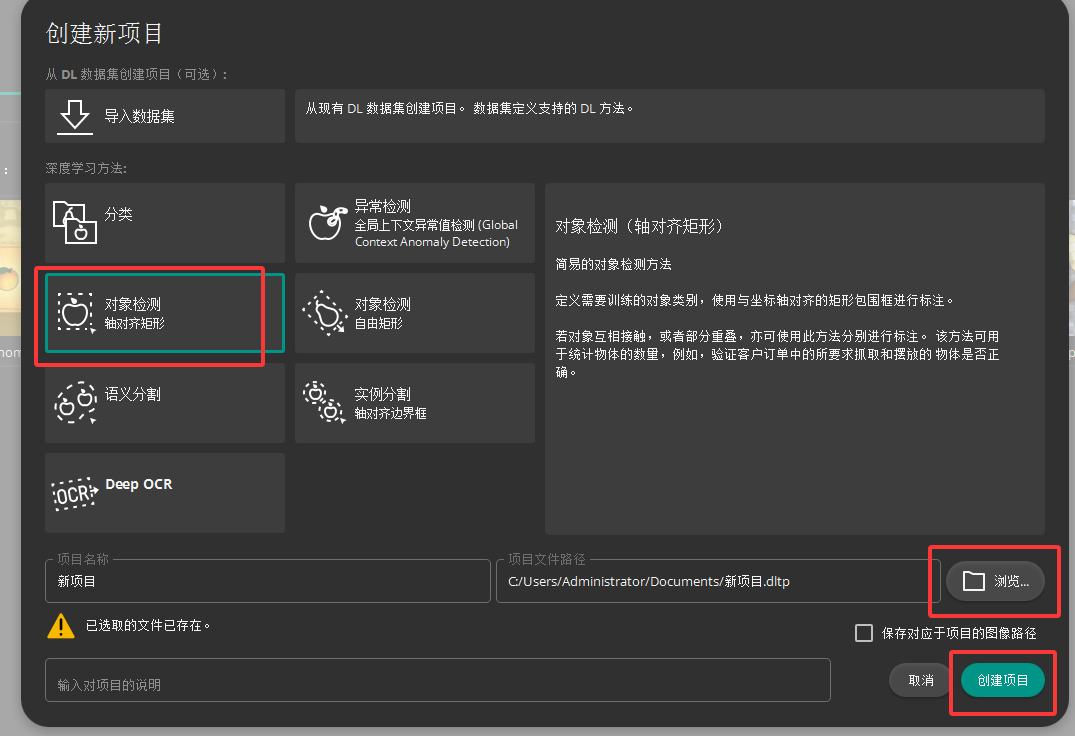Click the Deep OCR method icon
1075x736 pixels.
tap(75, 493)
